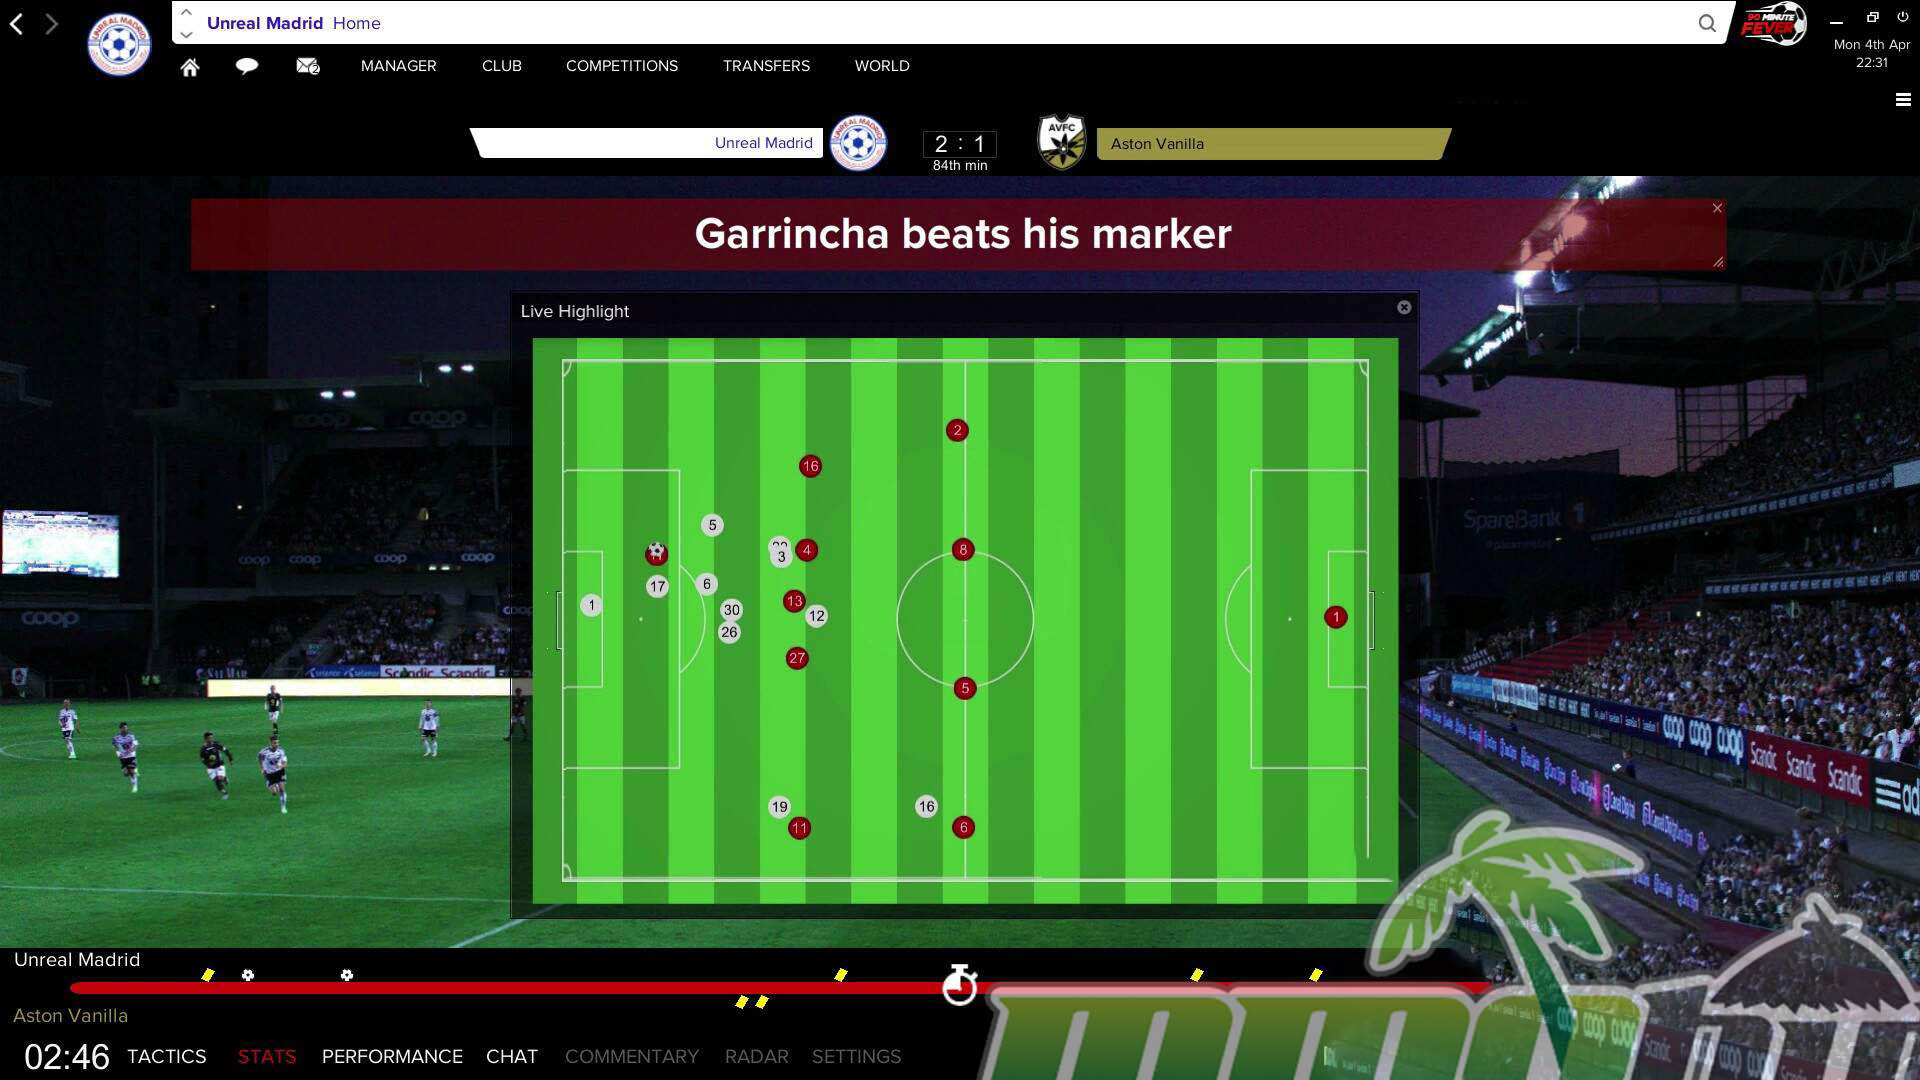Image resolution: width=1920 pixels, height=1080 pixels.
Task: Switch to the TACTICS tab
Action: pyautogui.click(x=167, y=1057)
